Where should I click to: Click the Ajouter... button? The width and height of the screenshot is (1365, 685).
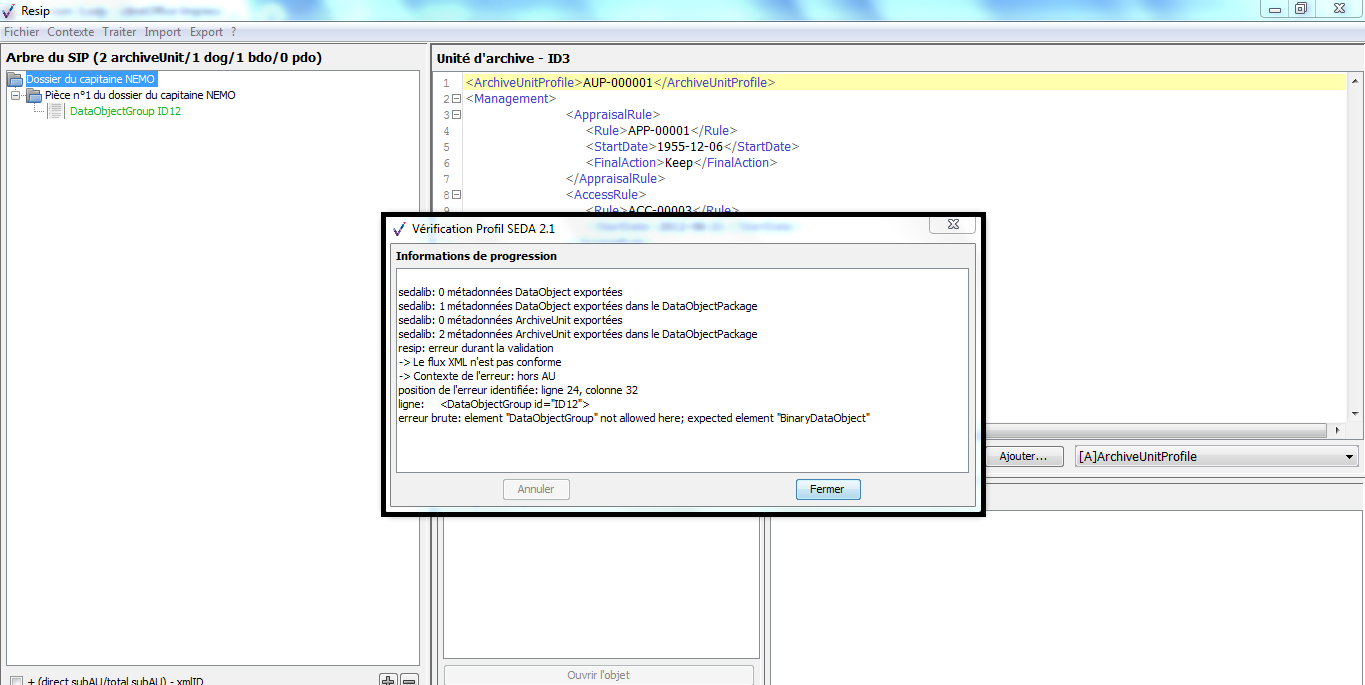(x=1023, y=456)
